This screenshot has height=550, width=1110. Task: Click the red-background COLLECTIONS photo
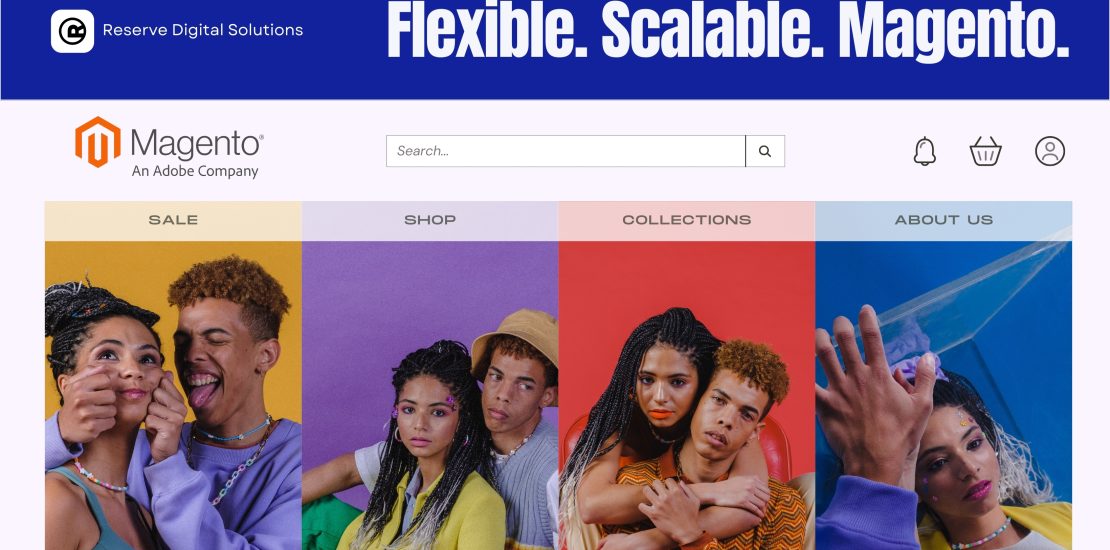click(x=687, y=395)
